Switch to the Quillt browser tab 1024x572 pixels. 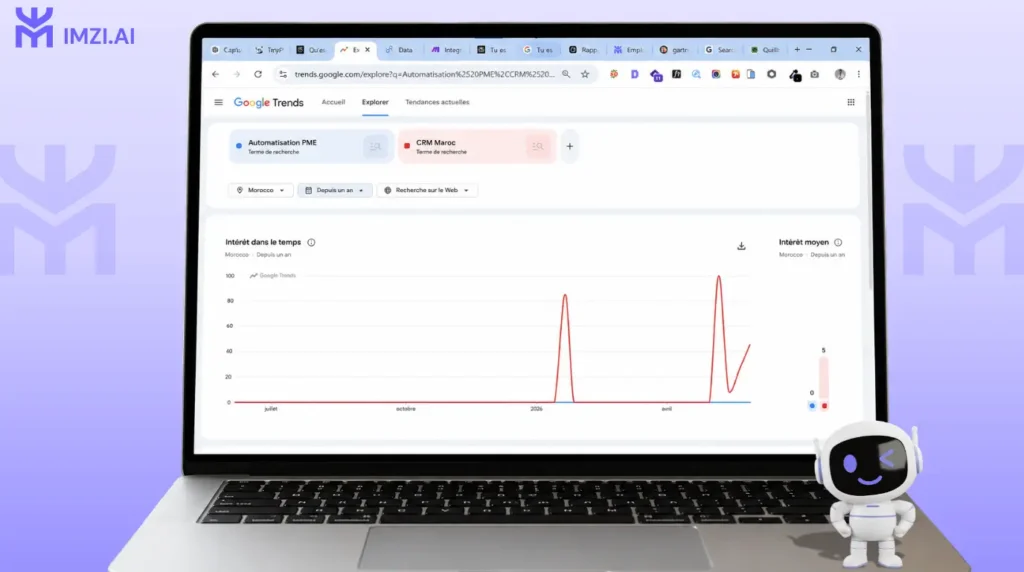click(765, 50)
